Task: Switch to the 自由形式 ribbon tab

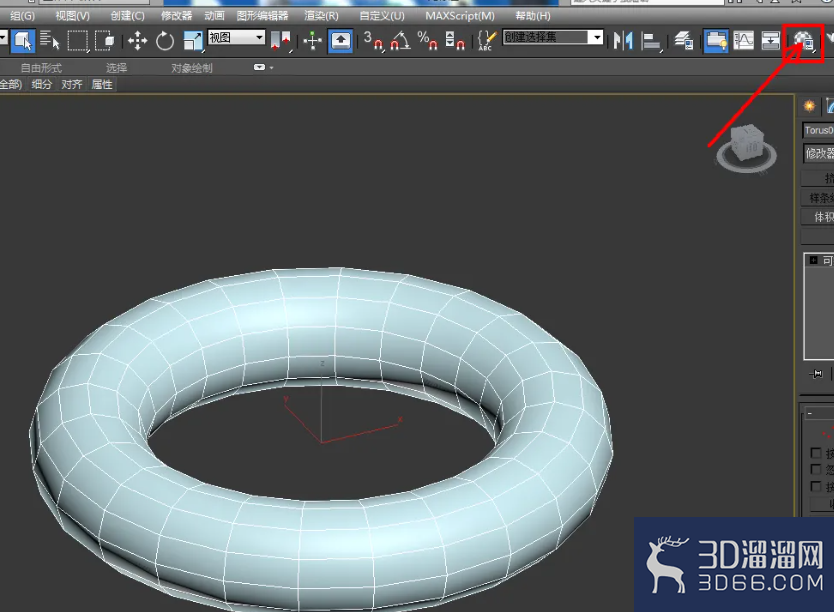Action: (41, 68)
